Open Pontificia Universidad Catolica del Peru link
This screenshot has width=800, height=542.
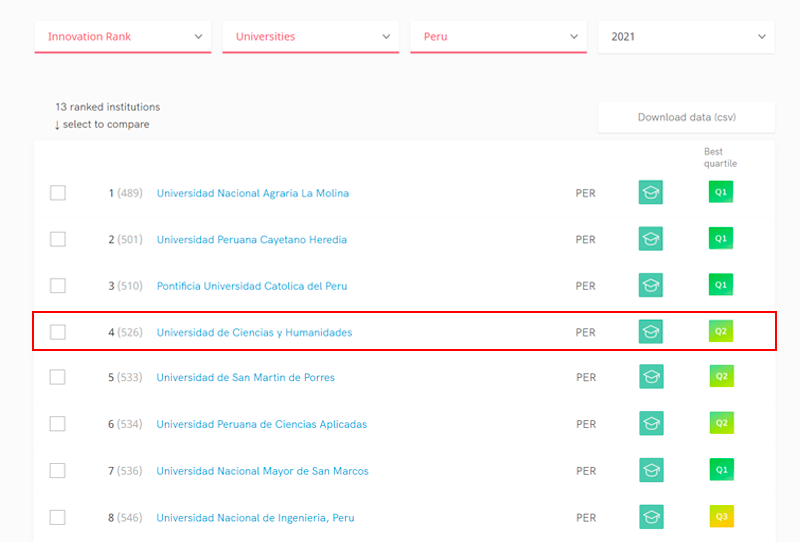click(x=252, y=286)
